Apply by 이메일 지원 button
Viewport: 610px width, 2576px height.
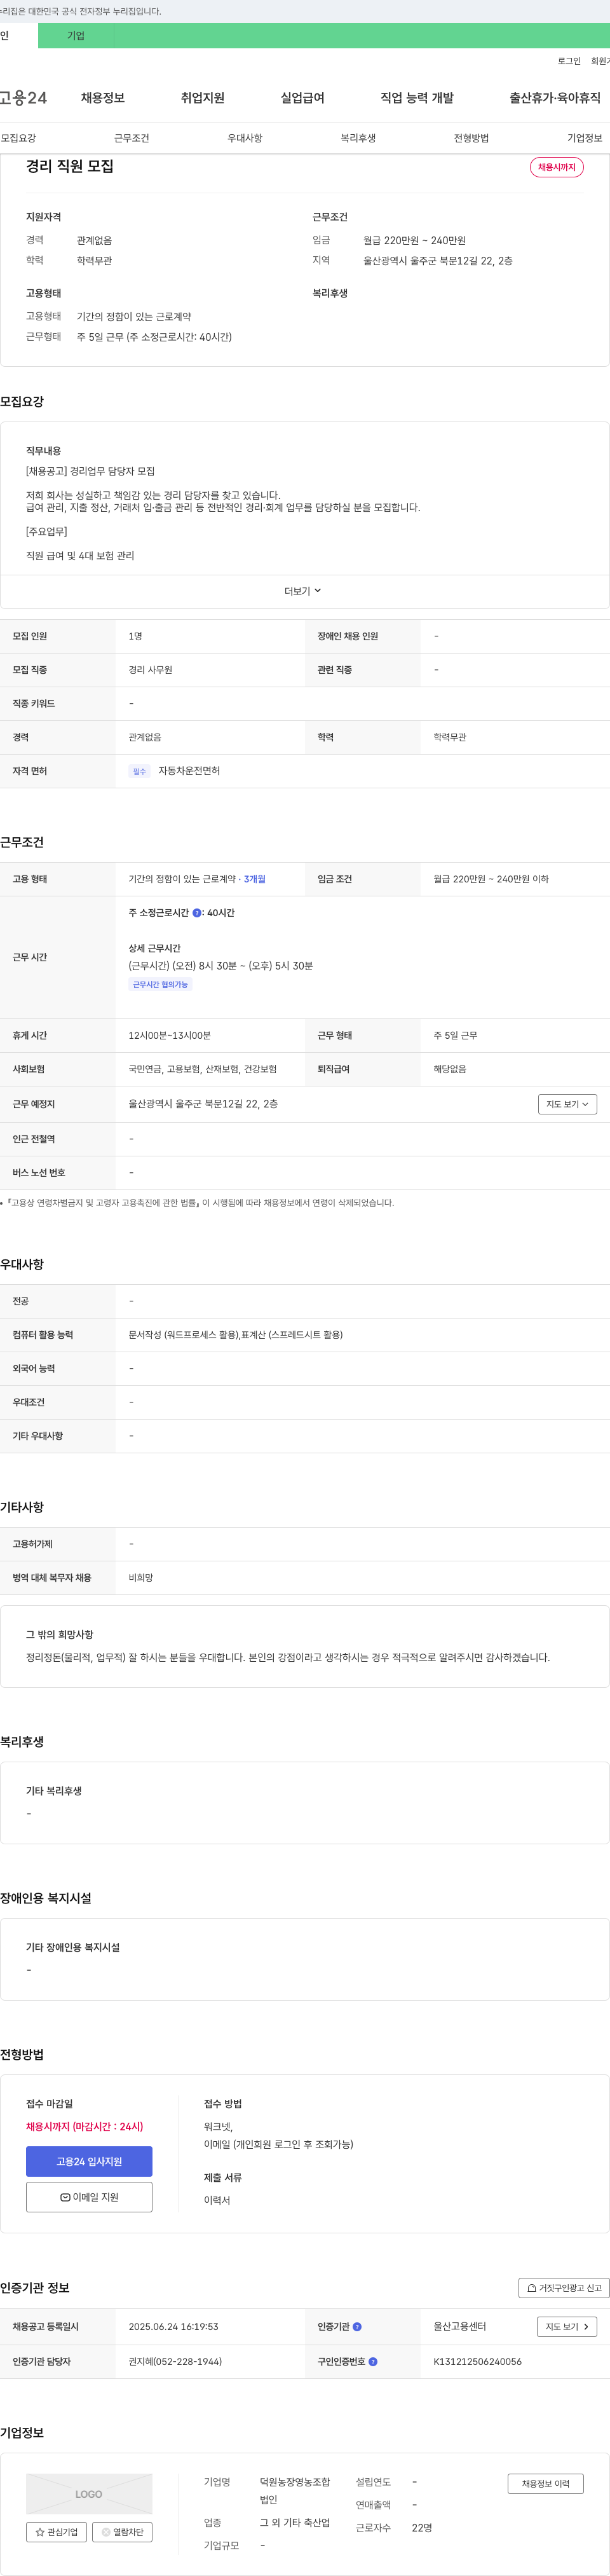click(x=89, y=2197)
